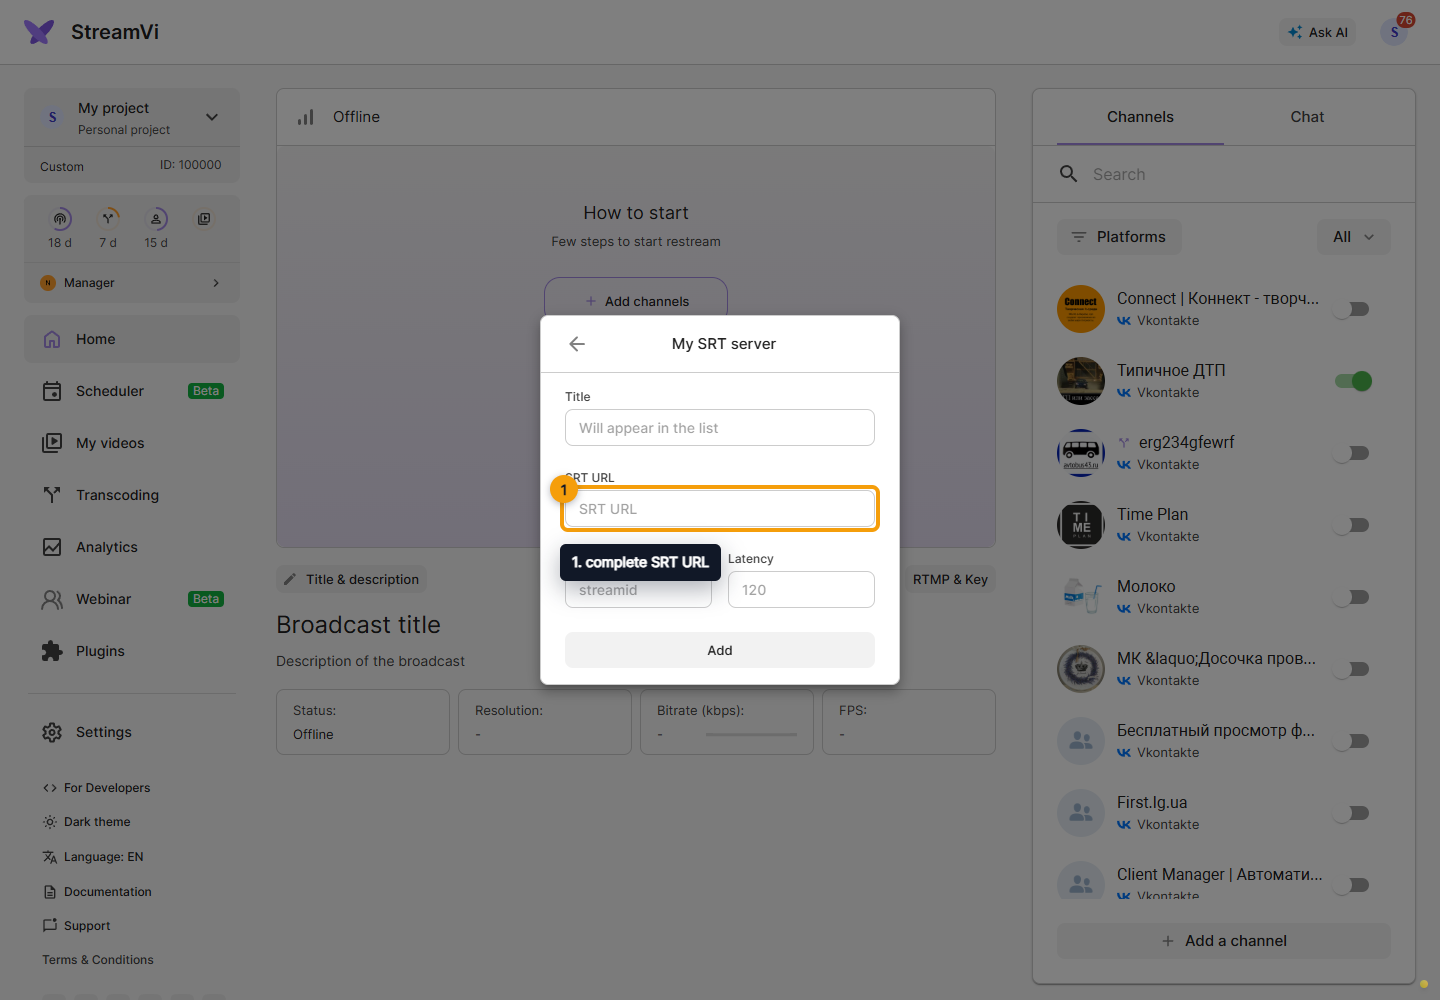Expand the My project selector
The image size is (1440, 1000).
pyautogui.click(x=132, y=118)
